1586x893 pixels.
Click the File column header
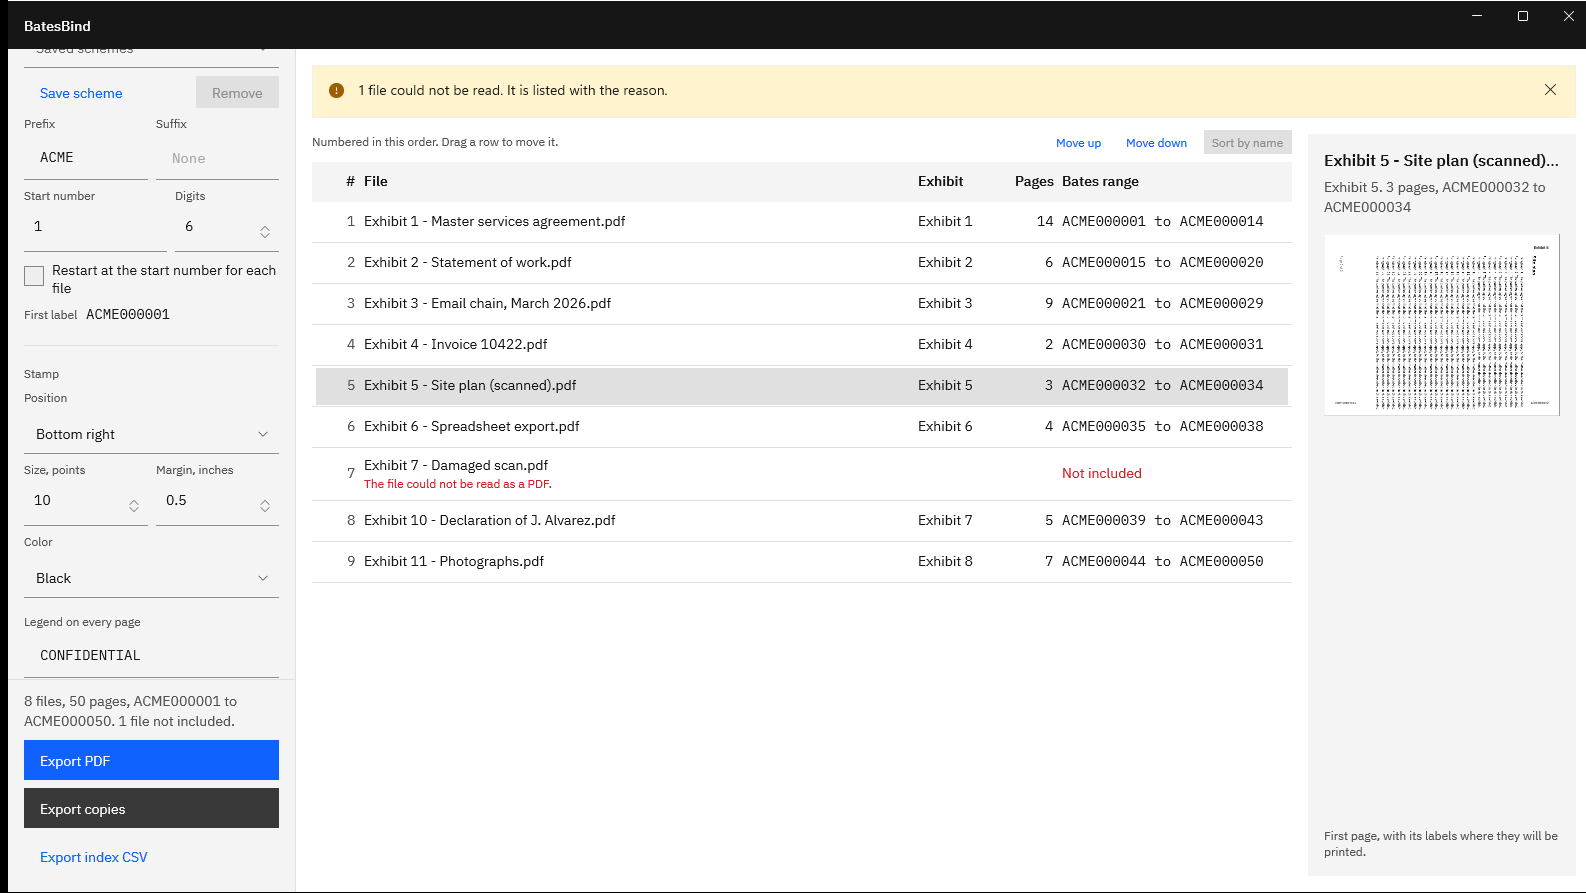376,181
